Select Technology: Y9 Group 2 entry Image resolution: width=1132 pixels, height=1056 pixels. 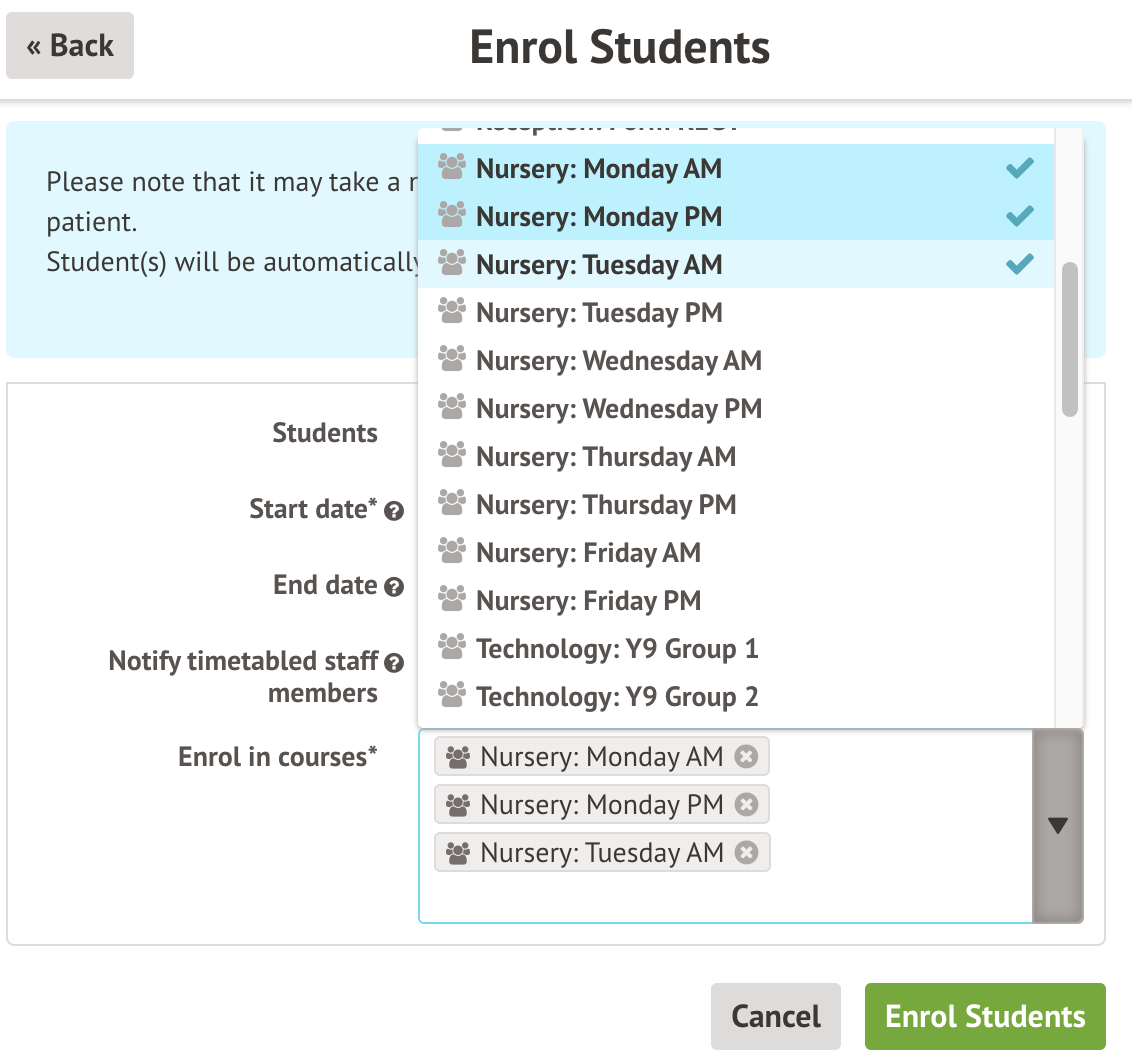[617, 697]
